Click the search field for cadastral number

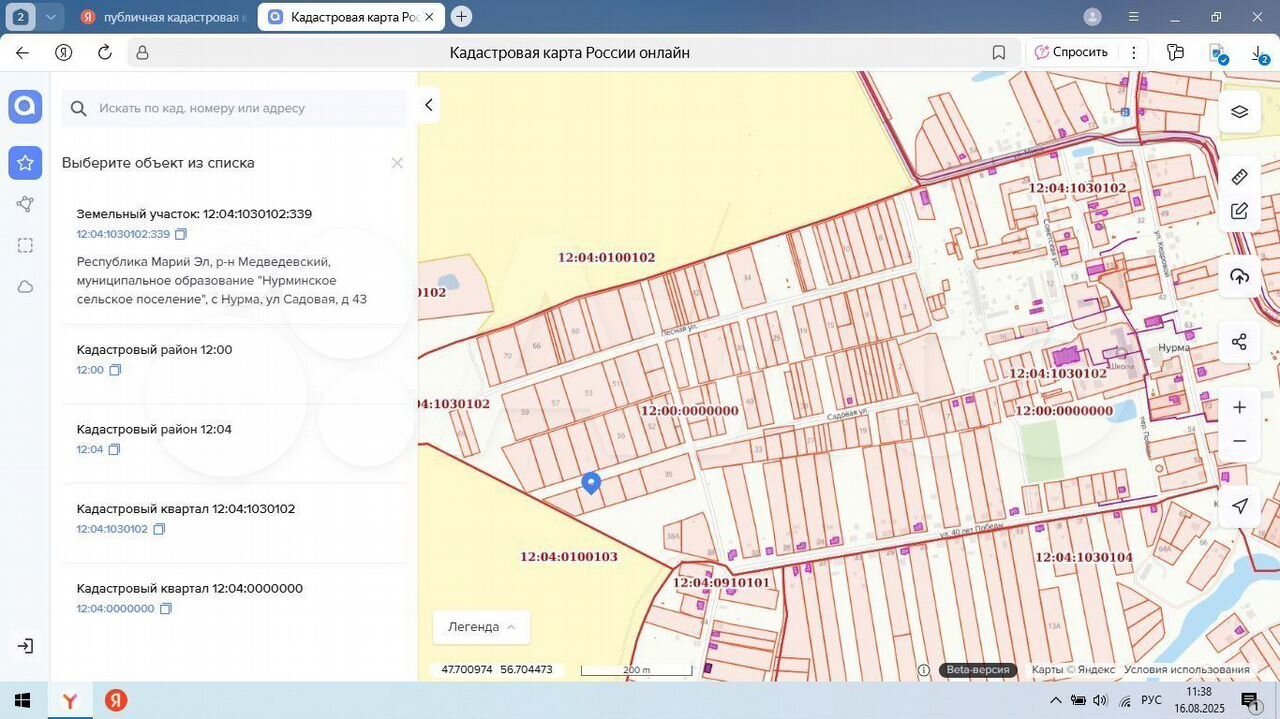point(234,108)
